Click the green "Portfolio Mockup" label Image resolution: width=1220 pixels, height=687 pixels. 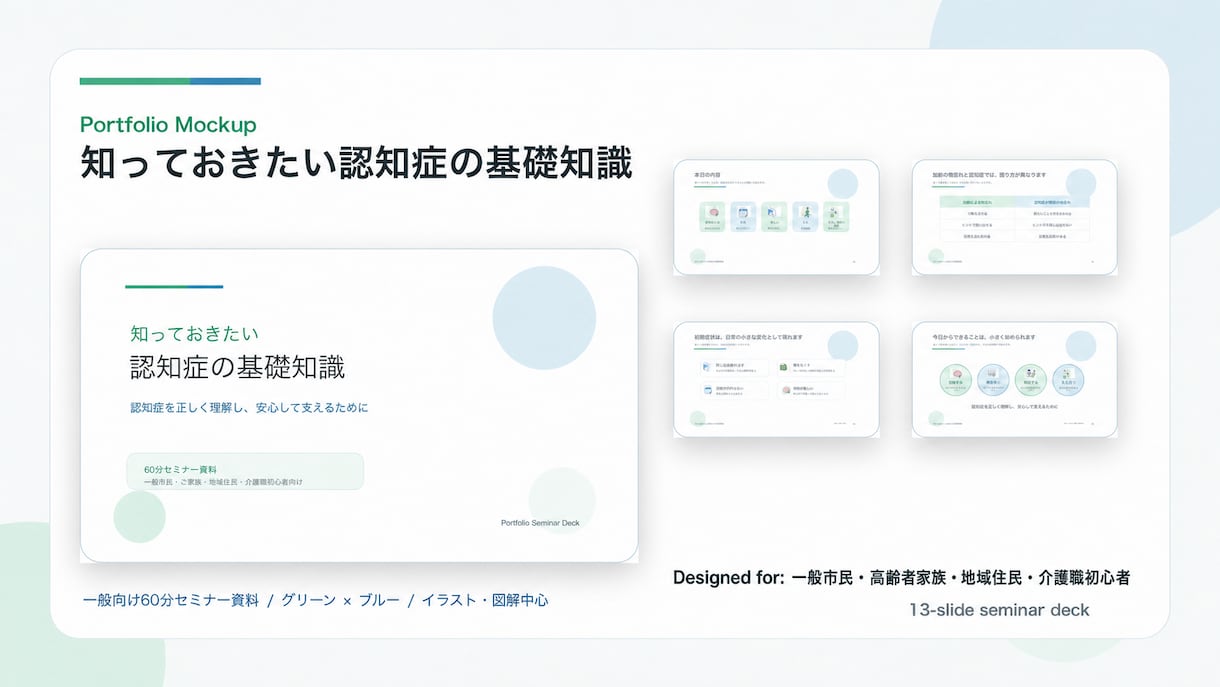pyautogui.click(x=168, y=124)
